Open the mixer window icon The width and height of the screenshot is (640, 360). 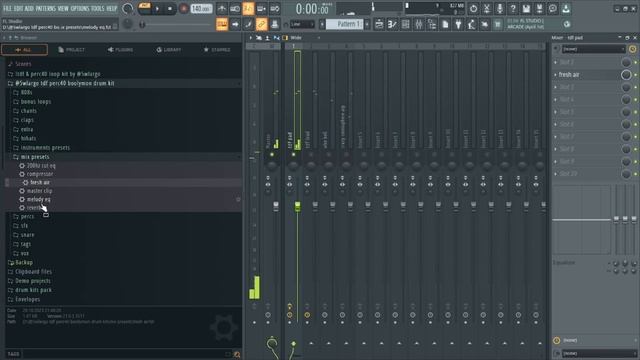click(419, 24)
